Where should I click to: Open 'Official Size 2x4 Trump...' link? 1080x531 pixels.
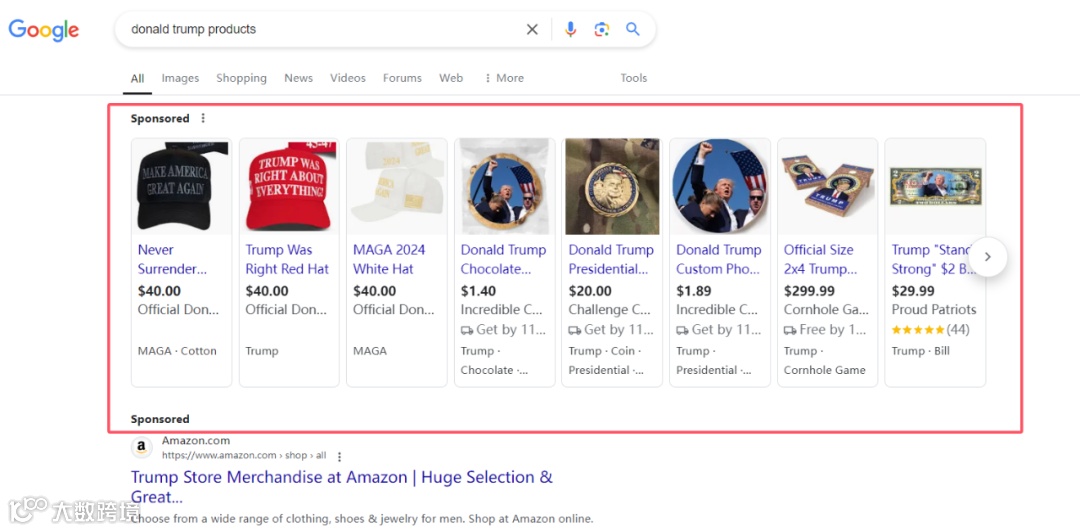click(820, 260)
